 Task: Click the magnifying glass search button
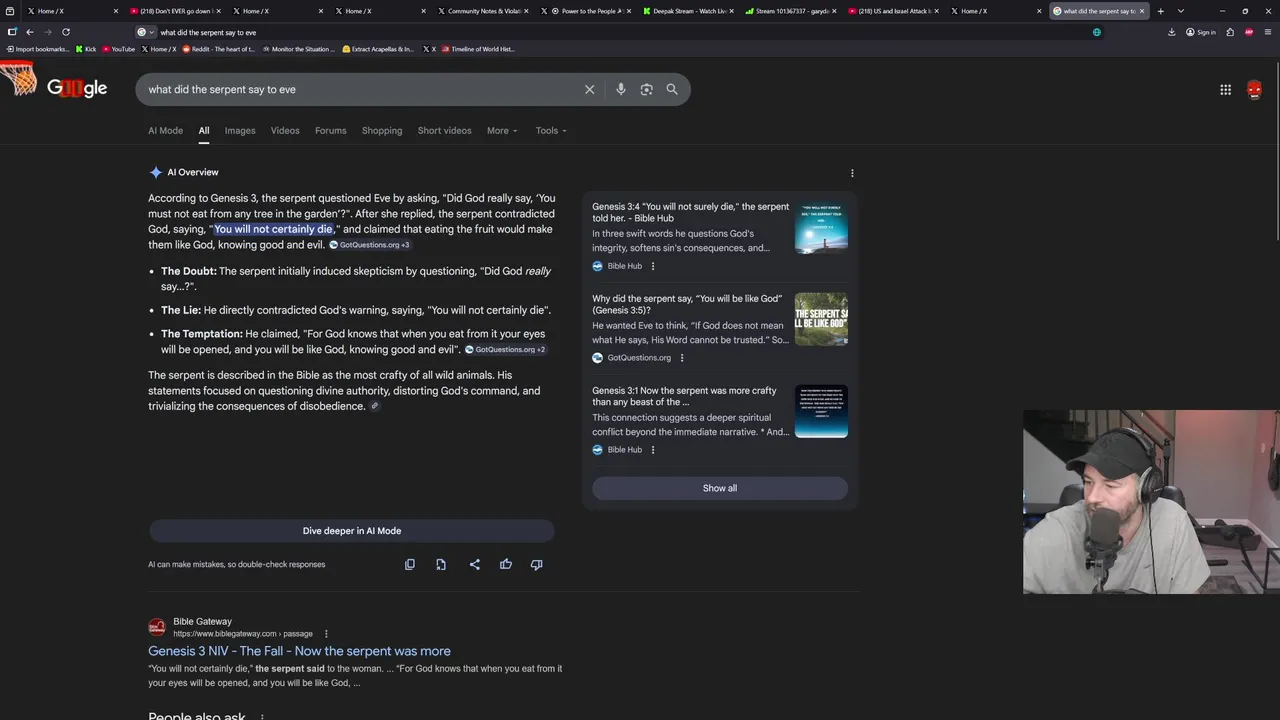pos(672,89)
